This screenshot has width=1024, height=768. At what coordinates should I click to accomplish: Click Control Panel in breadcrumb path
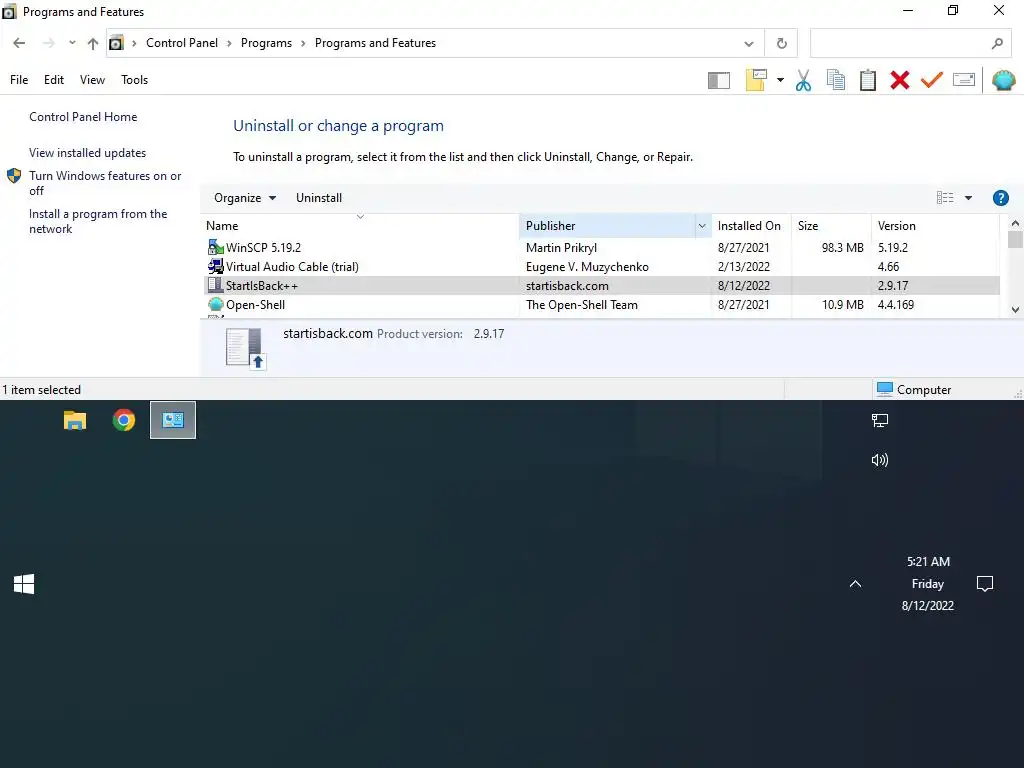pos(182,43)
